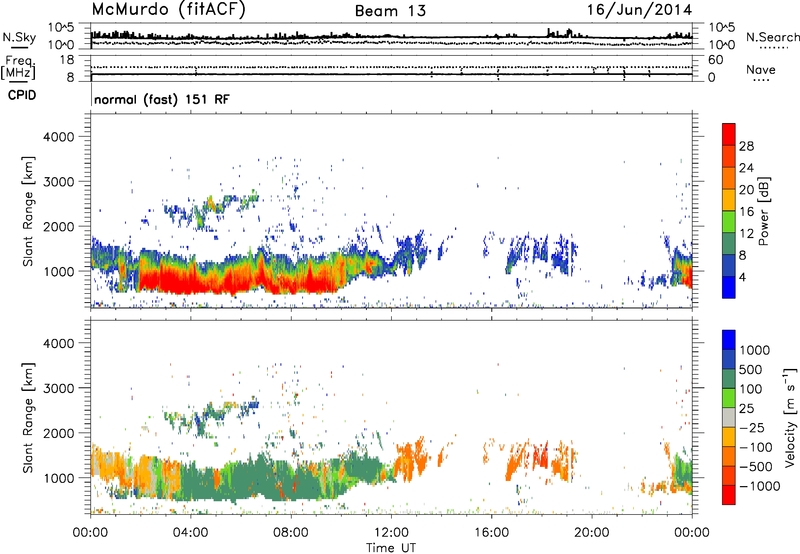The width and height of the screenshot is (800, 554).
Task: Click the Power color bar segment between 16 and 20
Action: point(729,200)
